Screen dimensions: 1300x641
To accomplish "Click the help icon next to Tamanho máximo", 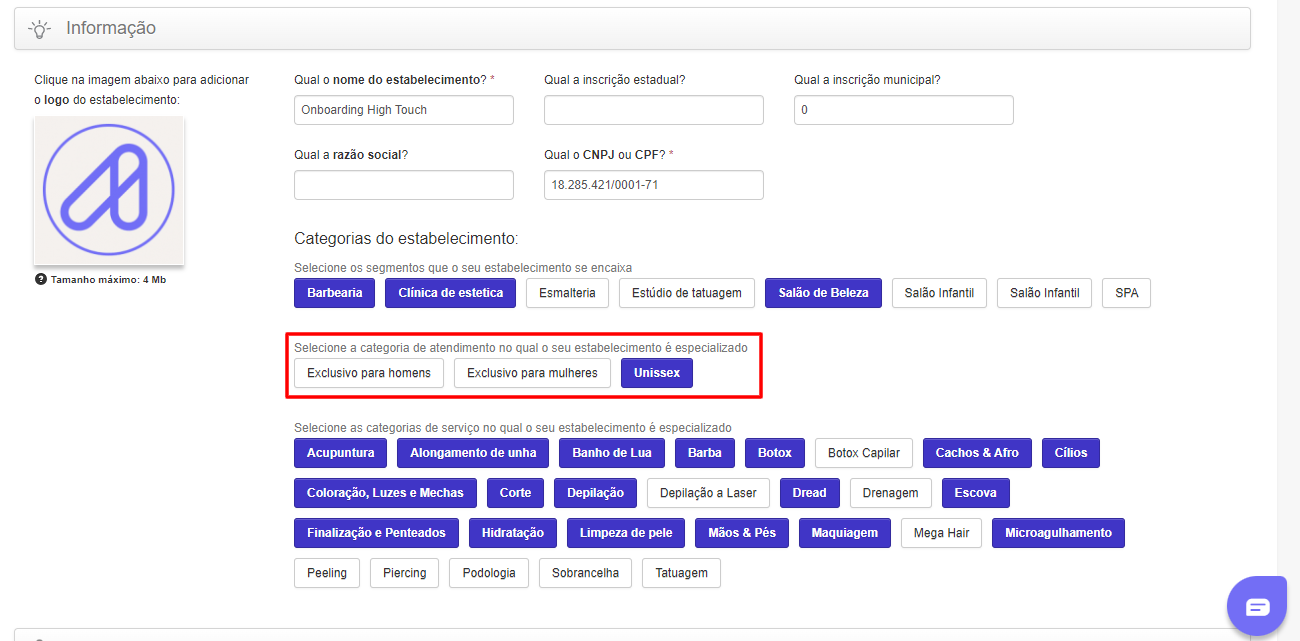I will (x=41, y=279).
